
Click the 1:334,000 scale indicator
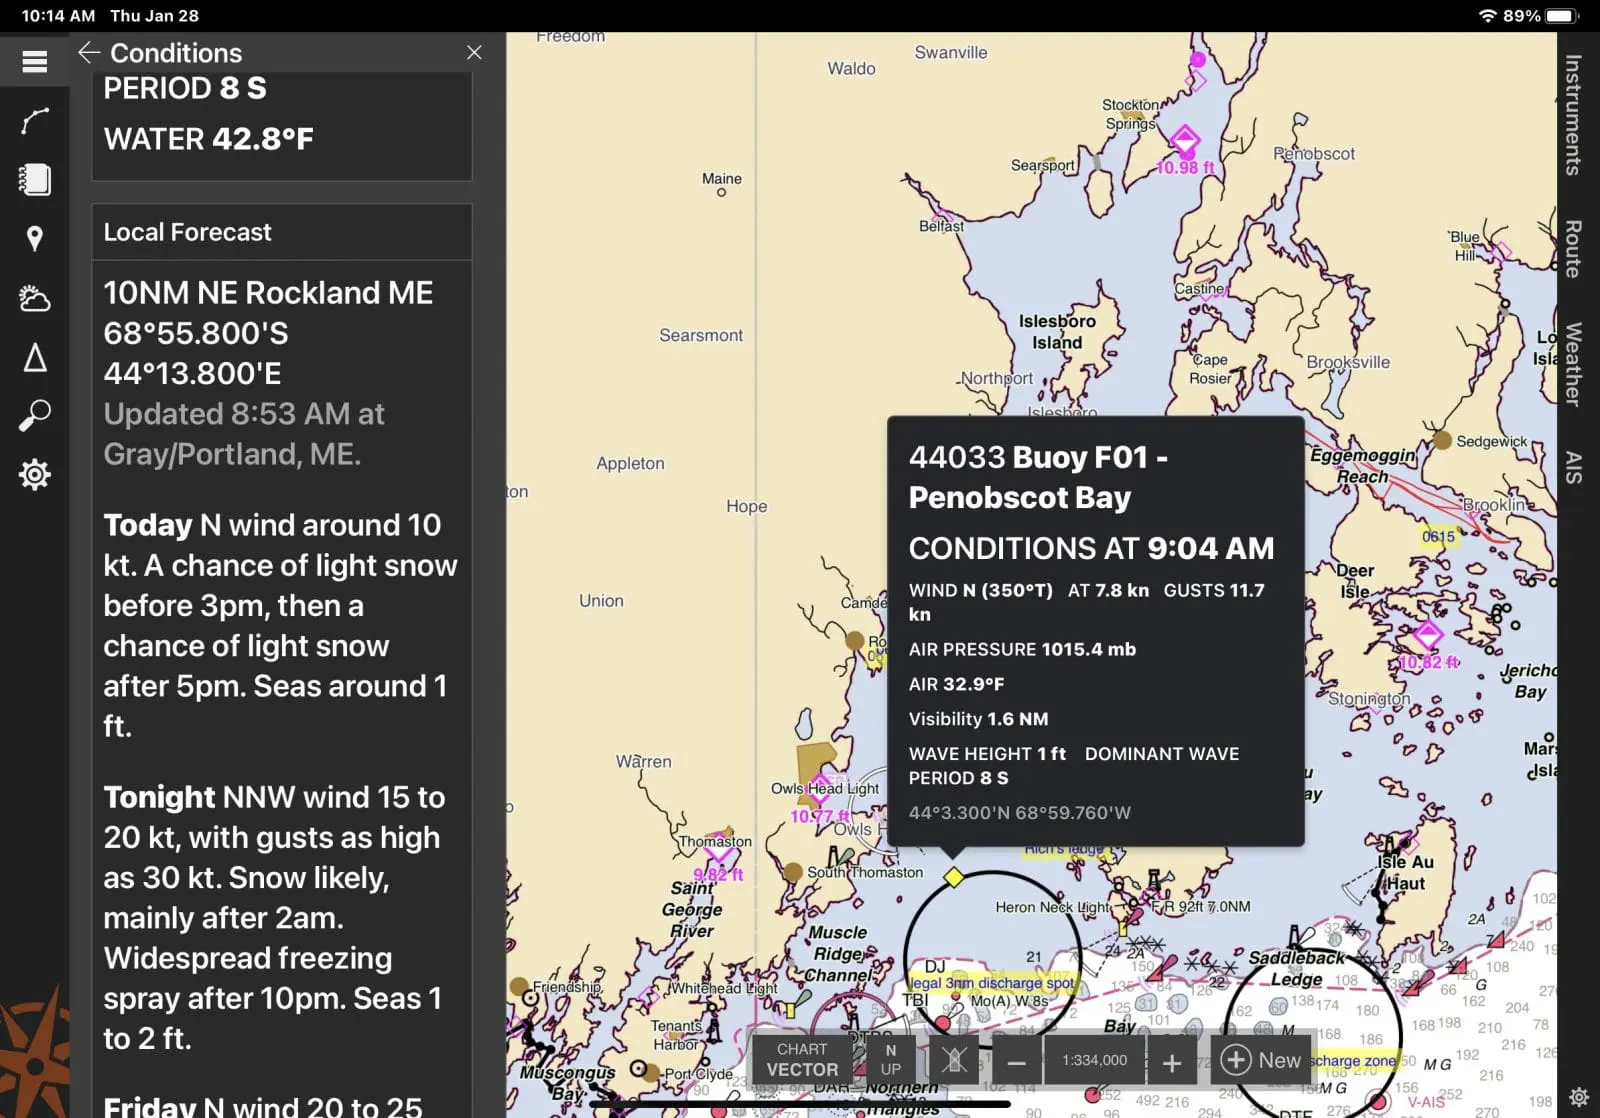pos(1094,1061)
